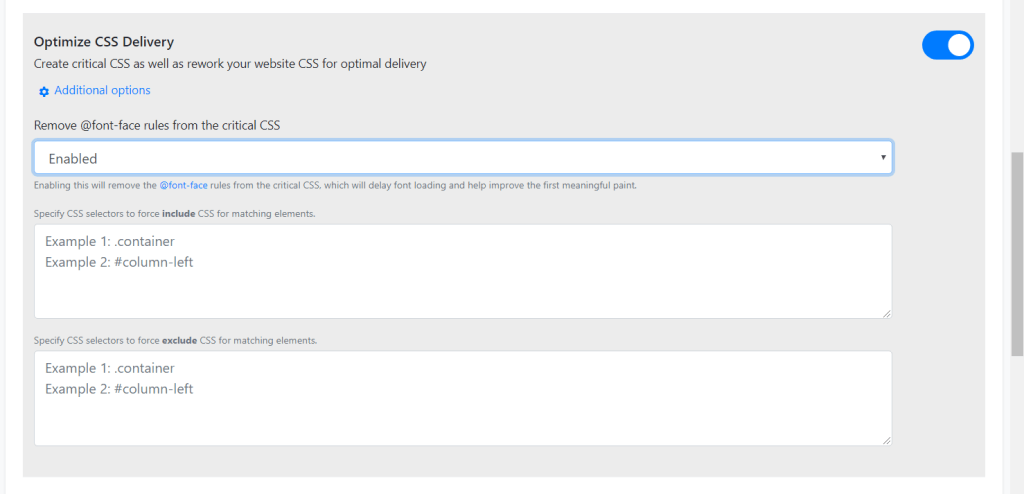Click the dropdown arrow next to Enabled

point(883,157)
